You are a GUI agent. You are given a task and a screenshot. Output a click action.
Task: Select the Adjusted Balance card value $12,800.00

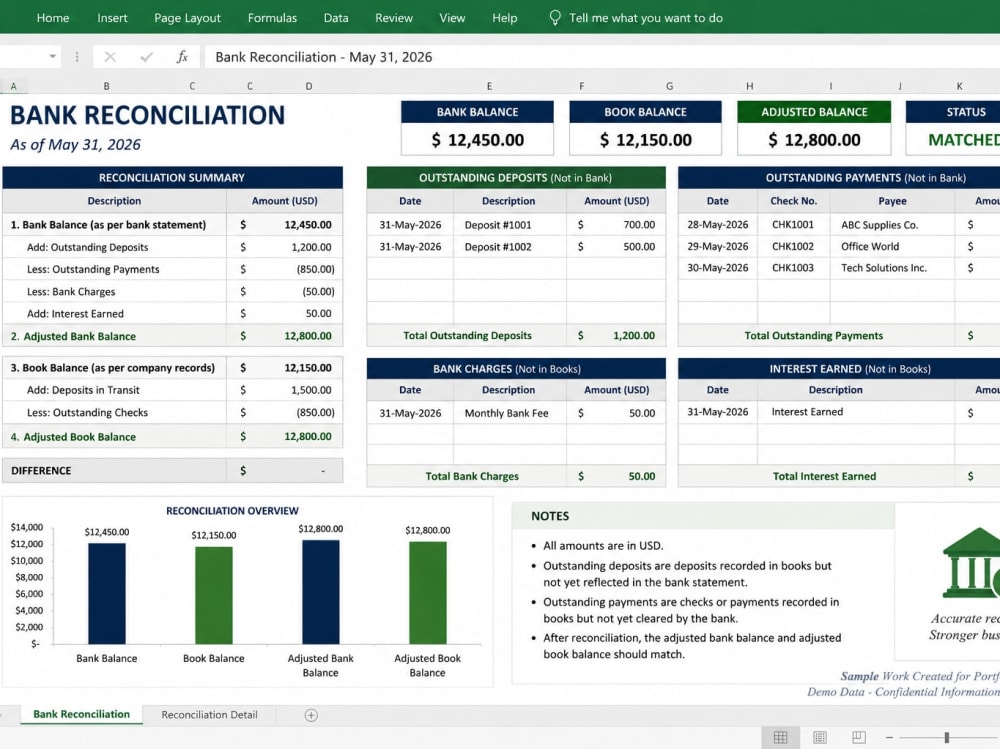814,140
